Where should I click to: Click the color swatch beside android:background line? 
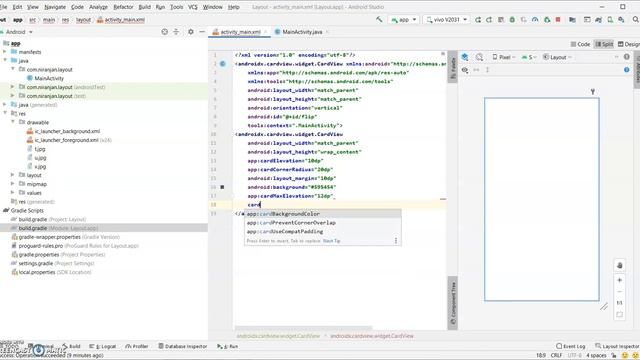(x=222, y=187)
